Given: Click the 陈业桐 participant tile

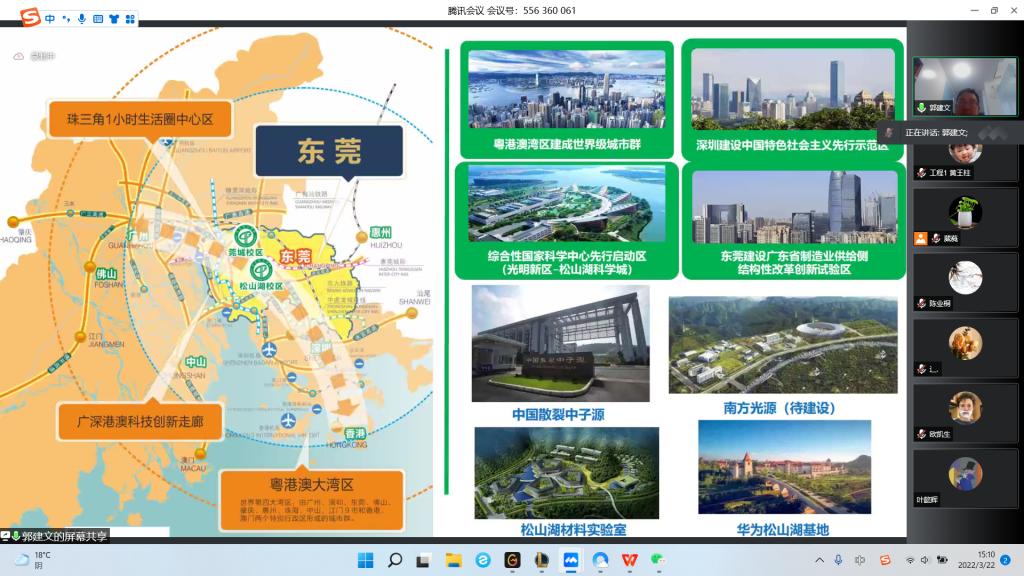Looking at the screenshot, I should point(964,281).
